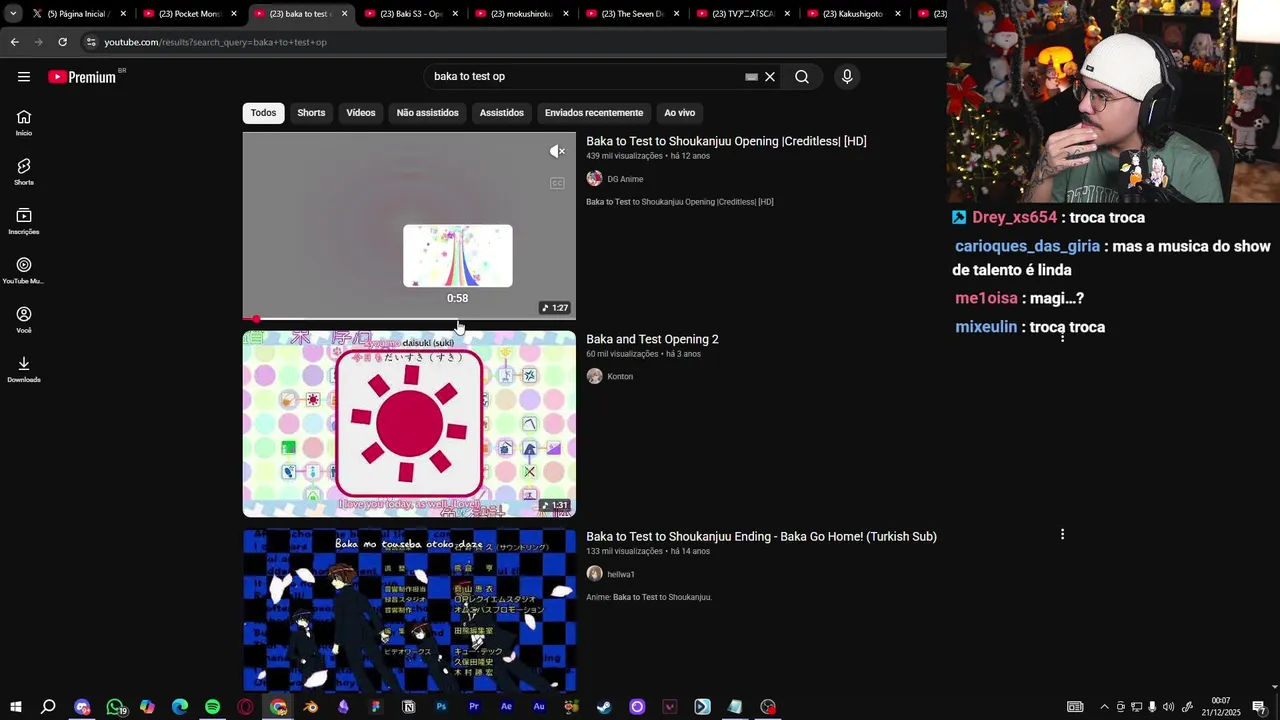
Task: Open the blue checkered Ending thumbnail
Action: [409, 610]
